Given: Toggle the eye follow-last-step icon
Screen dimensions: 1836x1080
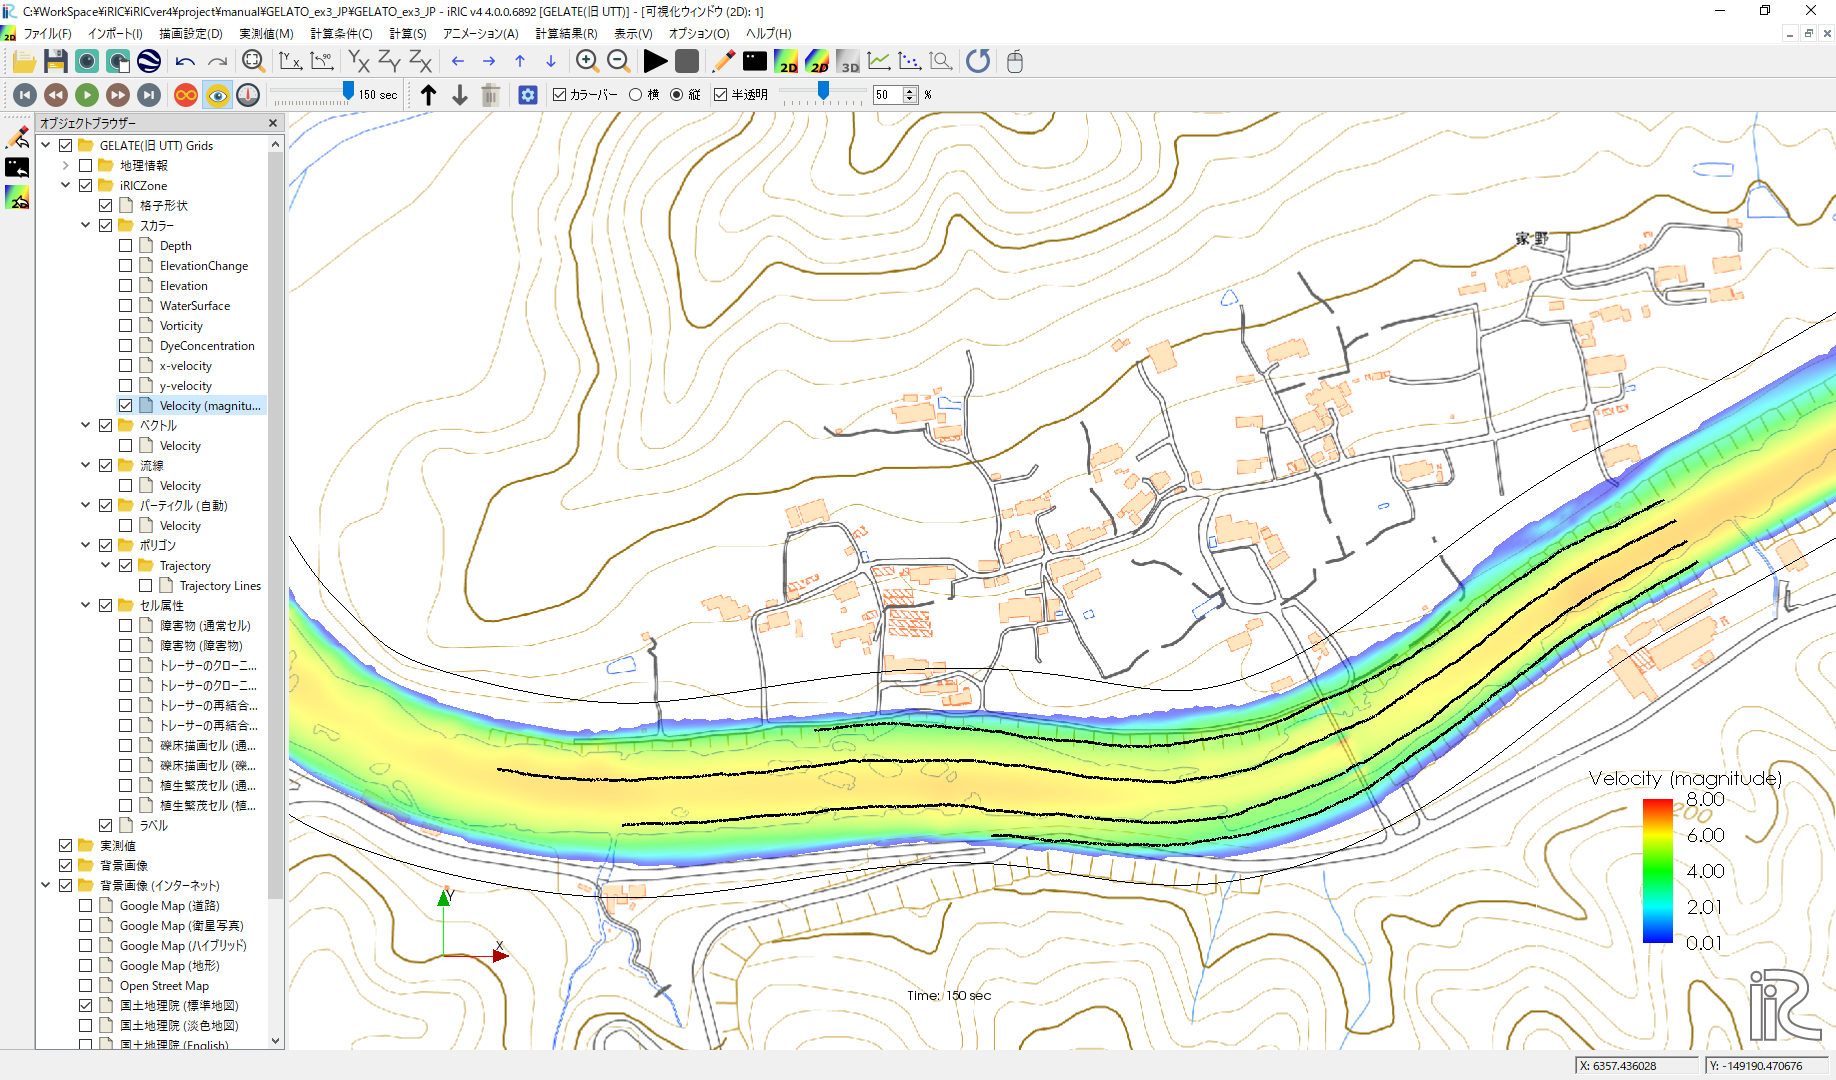Looking at the screenshot, I should pyautogui.click(x=217, y=95).
